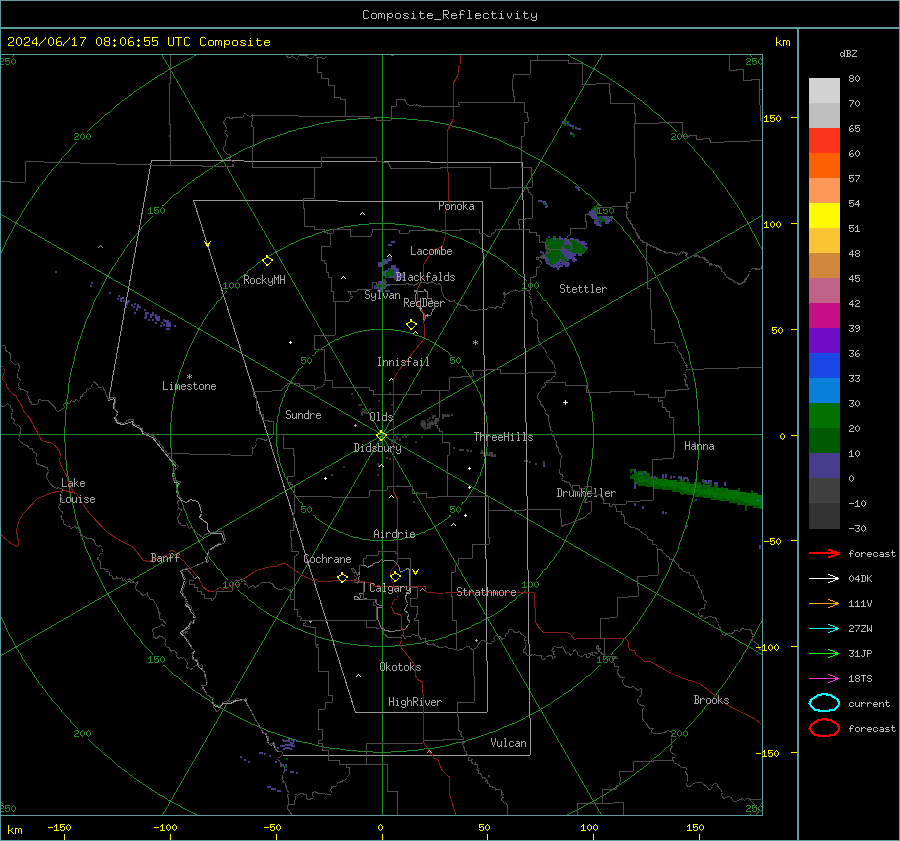The width and height of the screenshot is (900, 841).
Task: Click the RockyMH label
Action: click(x=264, y=280)
